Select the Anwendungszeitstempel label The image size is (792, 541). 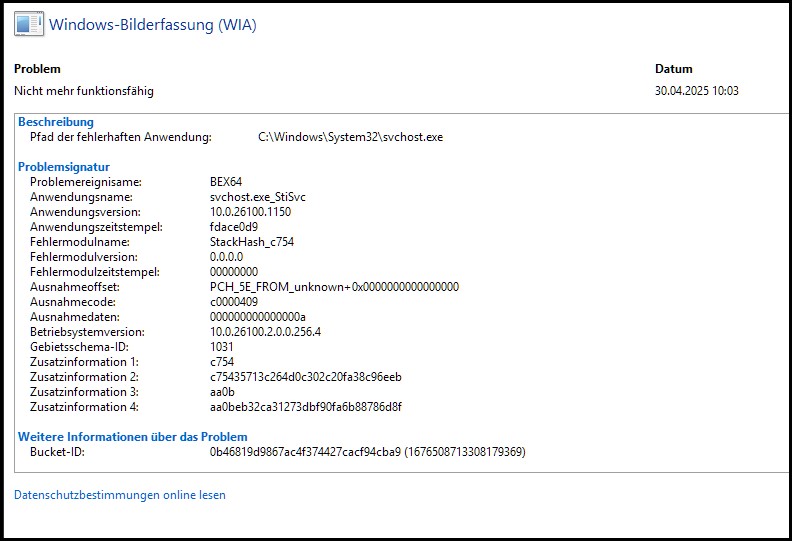click(x=96, y=227)
